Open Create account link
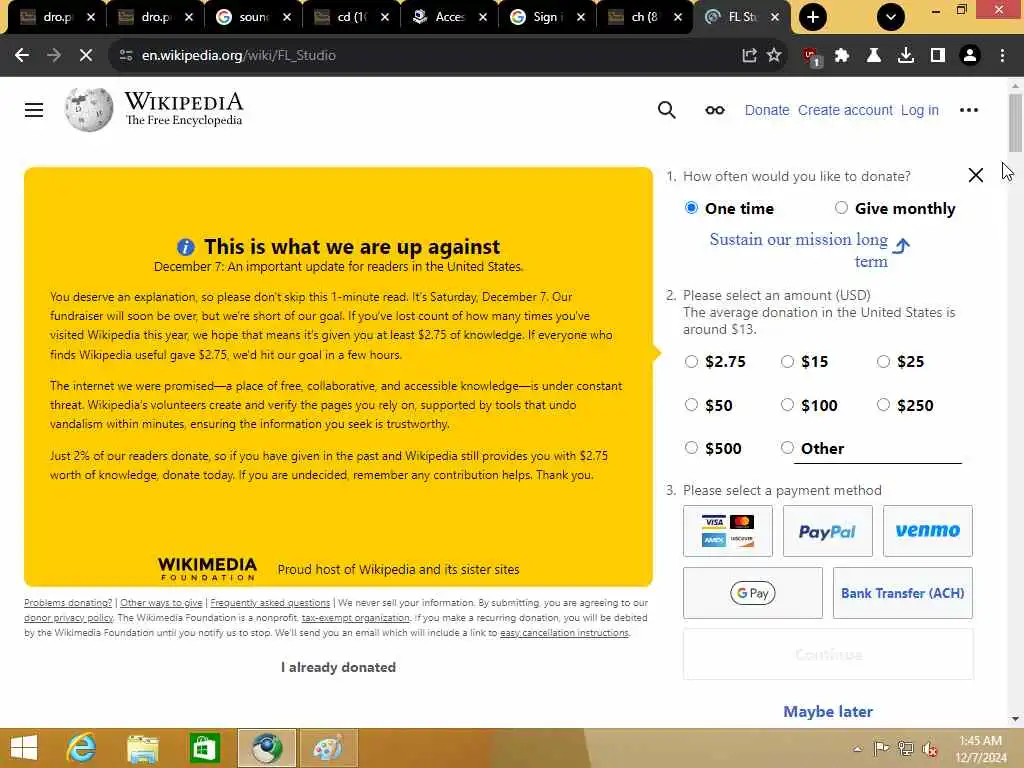 tap(845, 110)
